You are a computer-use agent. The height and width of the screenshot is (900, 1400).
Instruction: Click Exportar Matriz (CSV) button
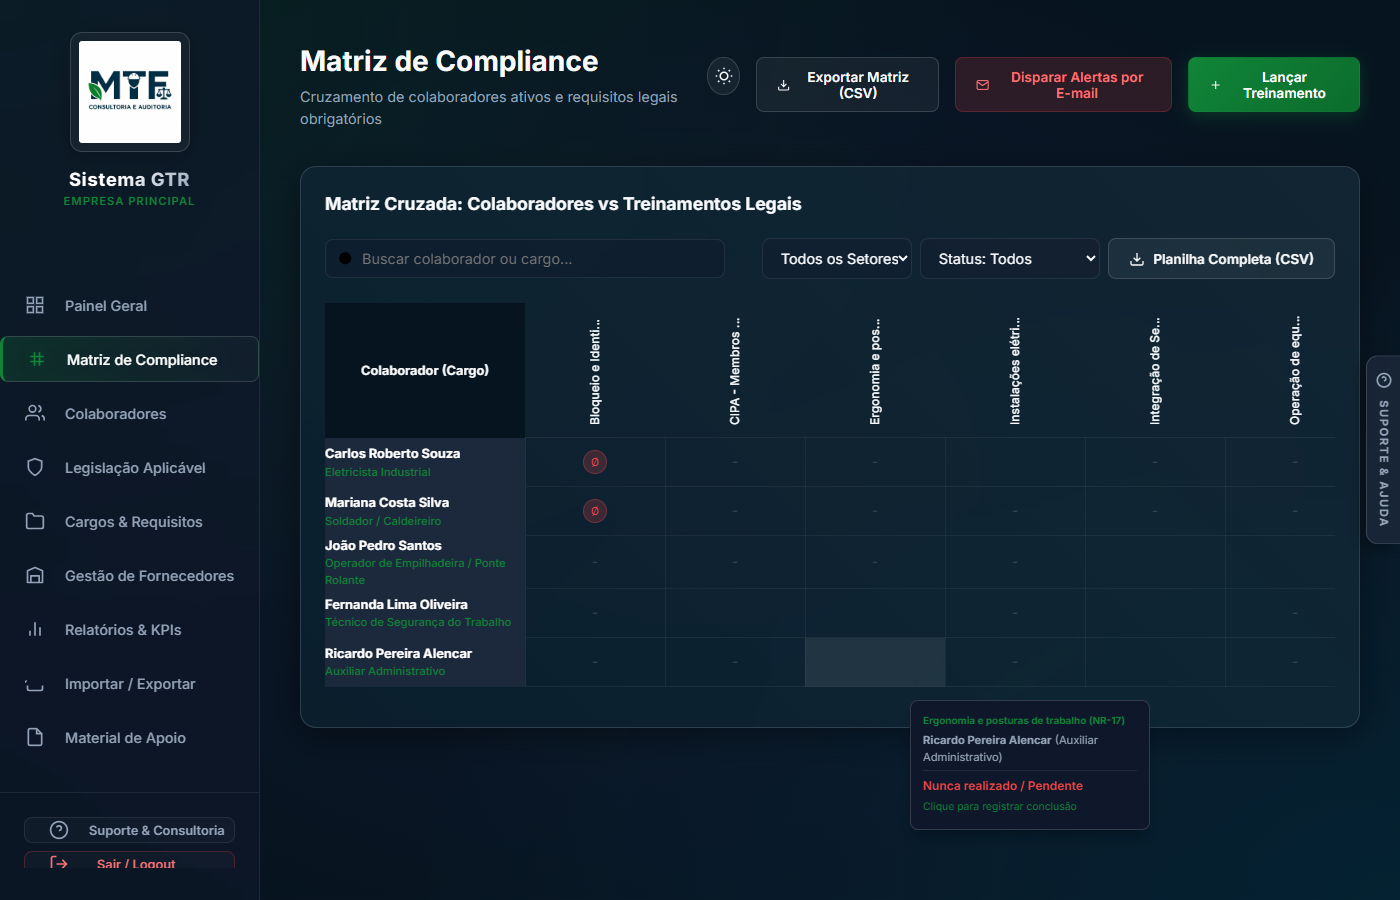coord(847,84)
